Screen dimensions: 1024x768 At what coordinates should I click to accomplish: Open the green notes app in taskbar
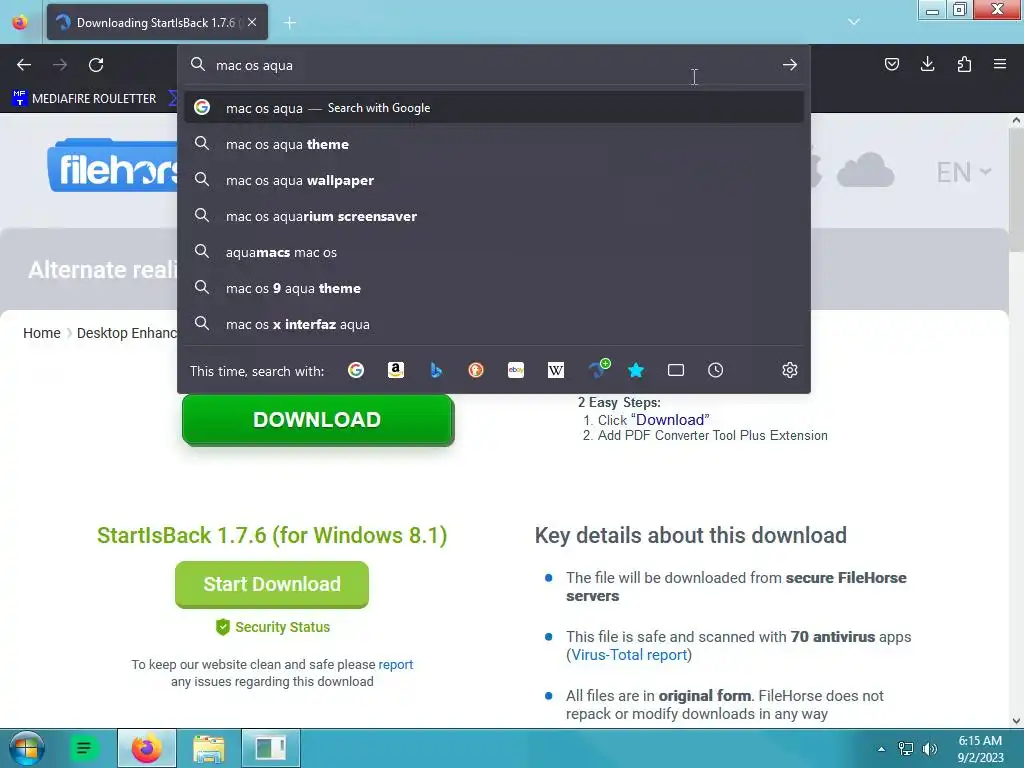[x=84, y=748]
